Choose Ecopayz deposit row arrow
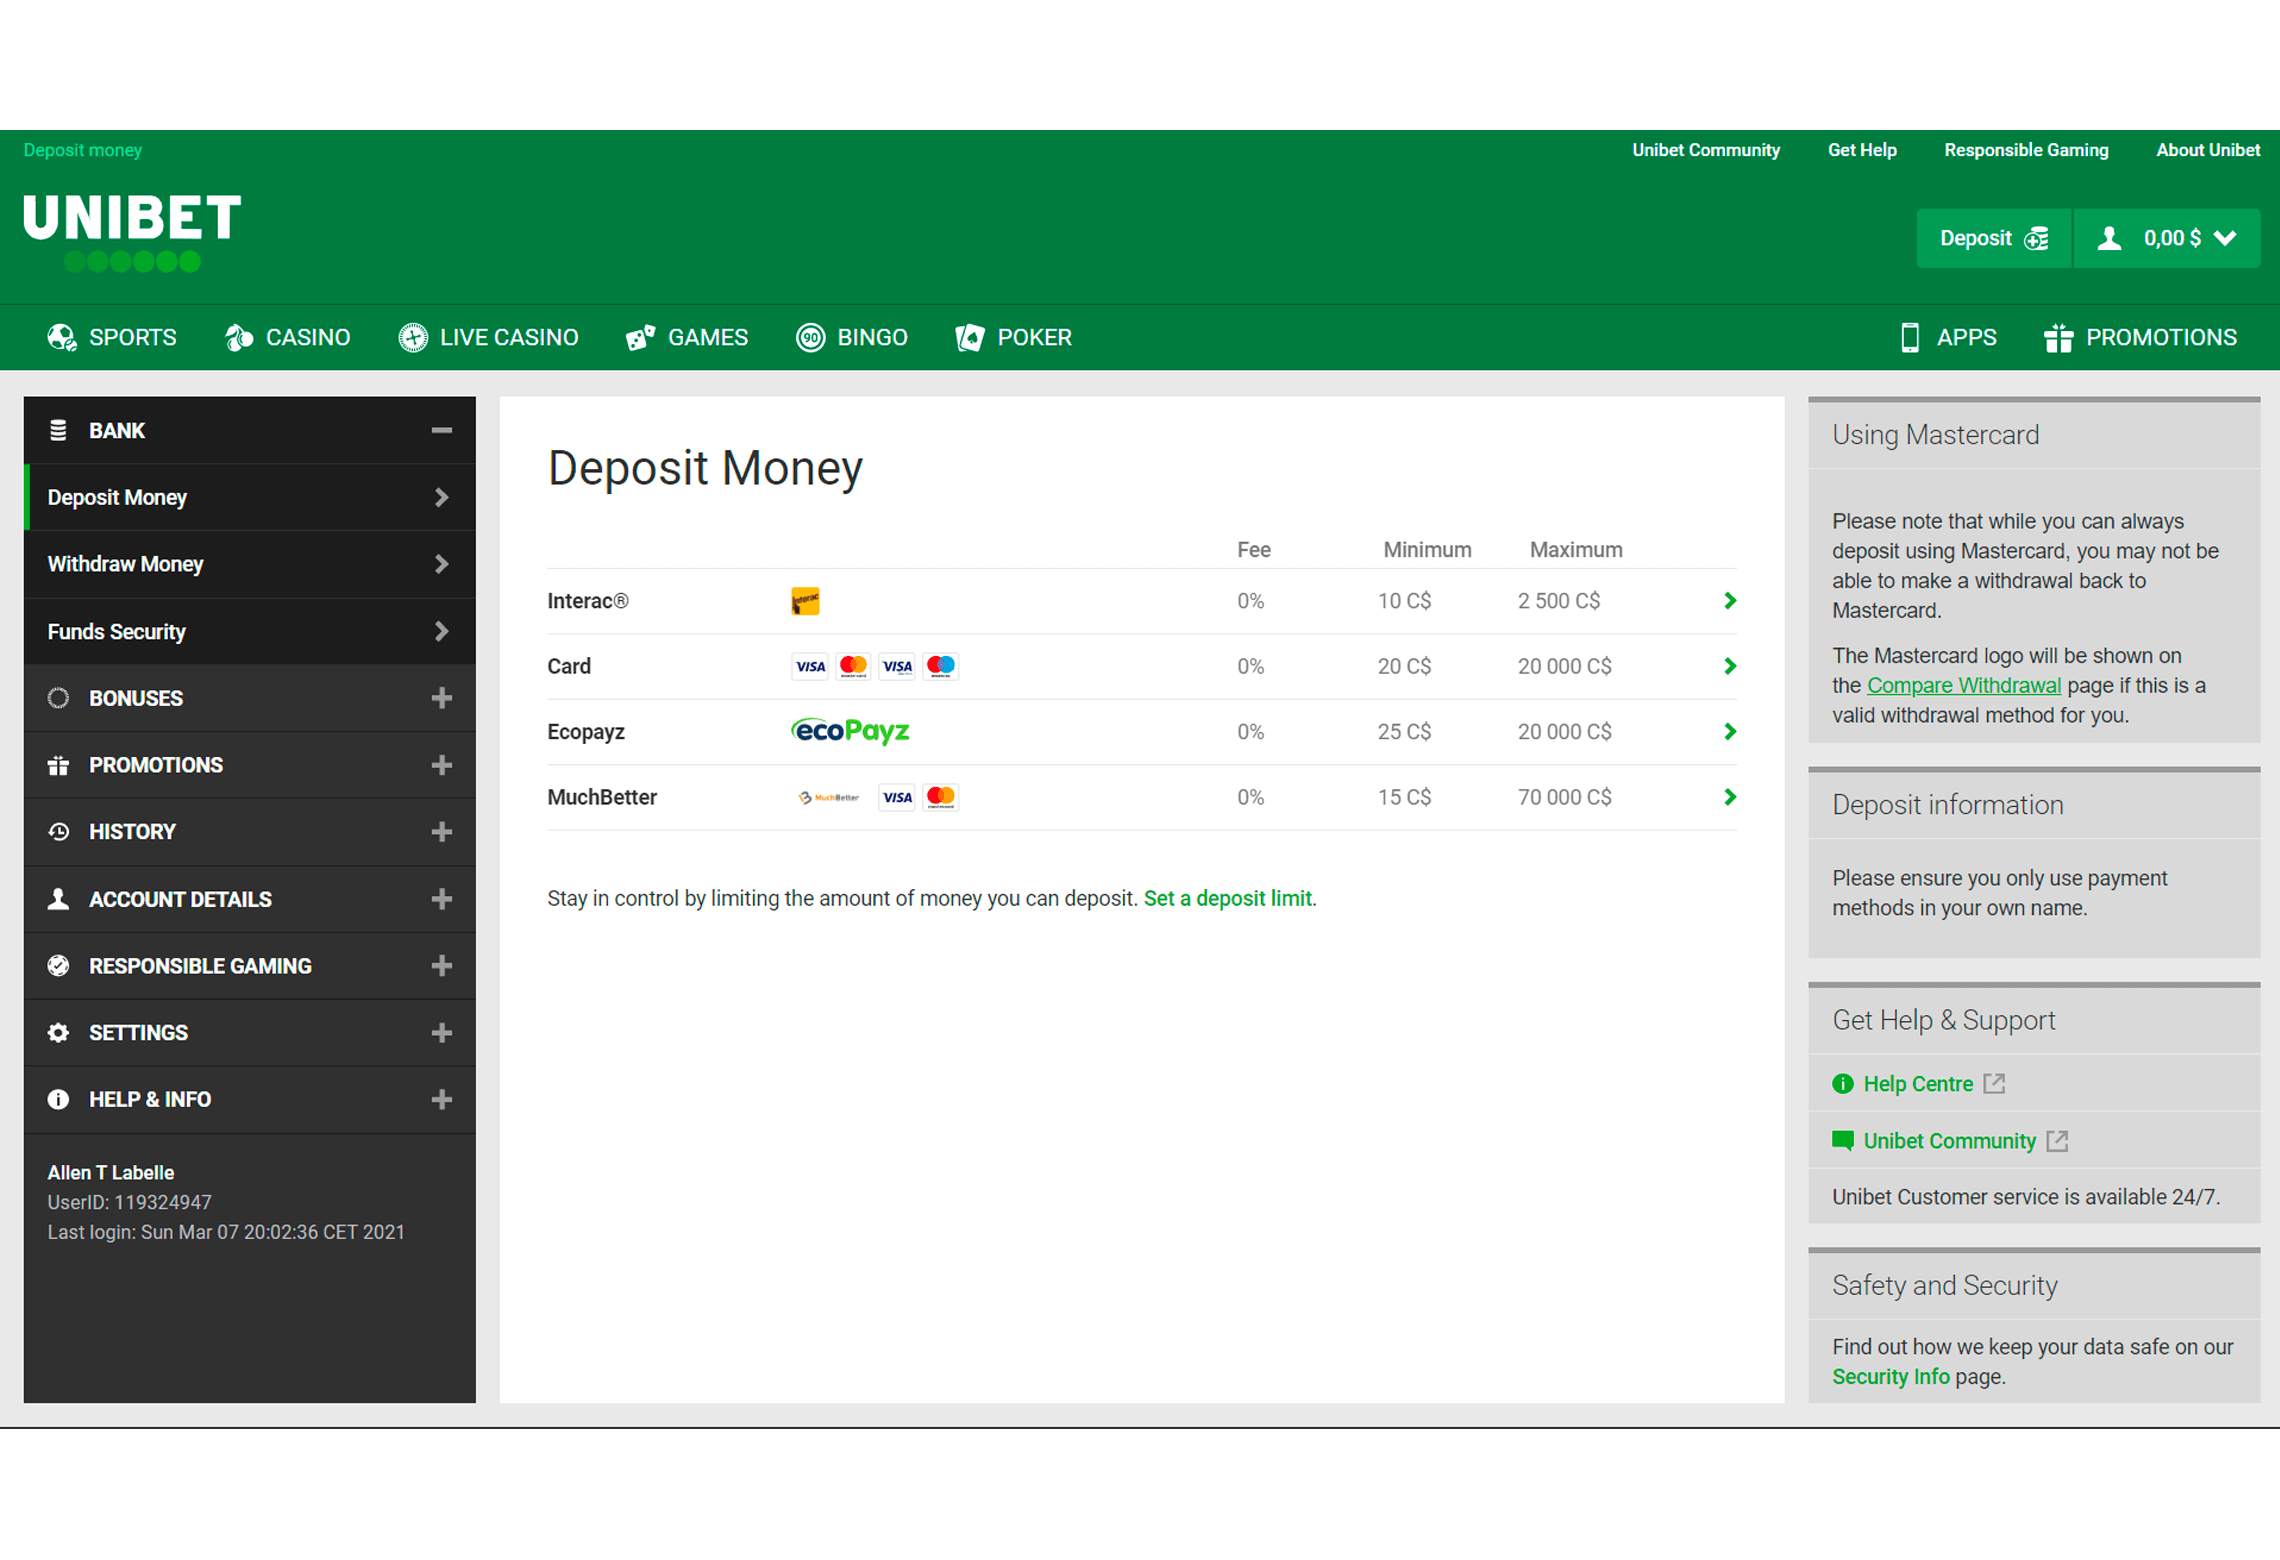Screen dimensions: 2280x1560 (1730, 732)
